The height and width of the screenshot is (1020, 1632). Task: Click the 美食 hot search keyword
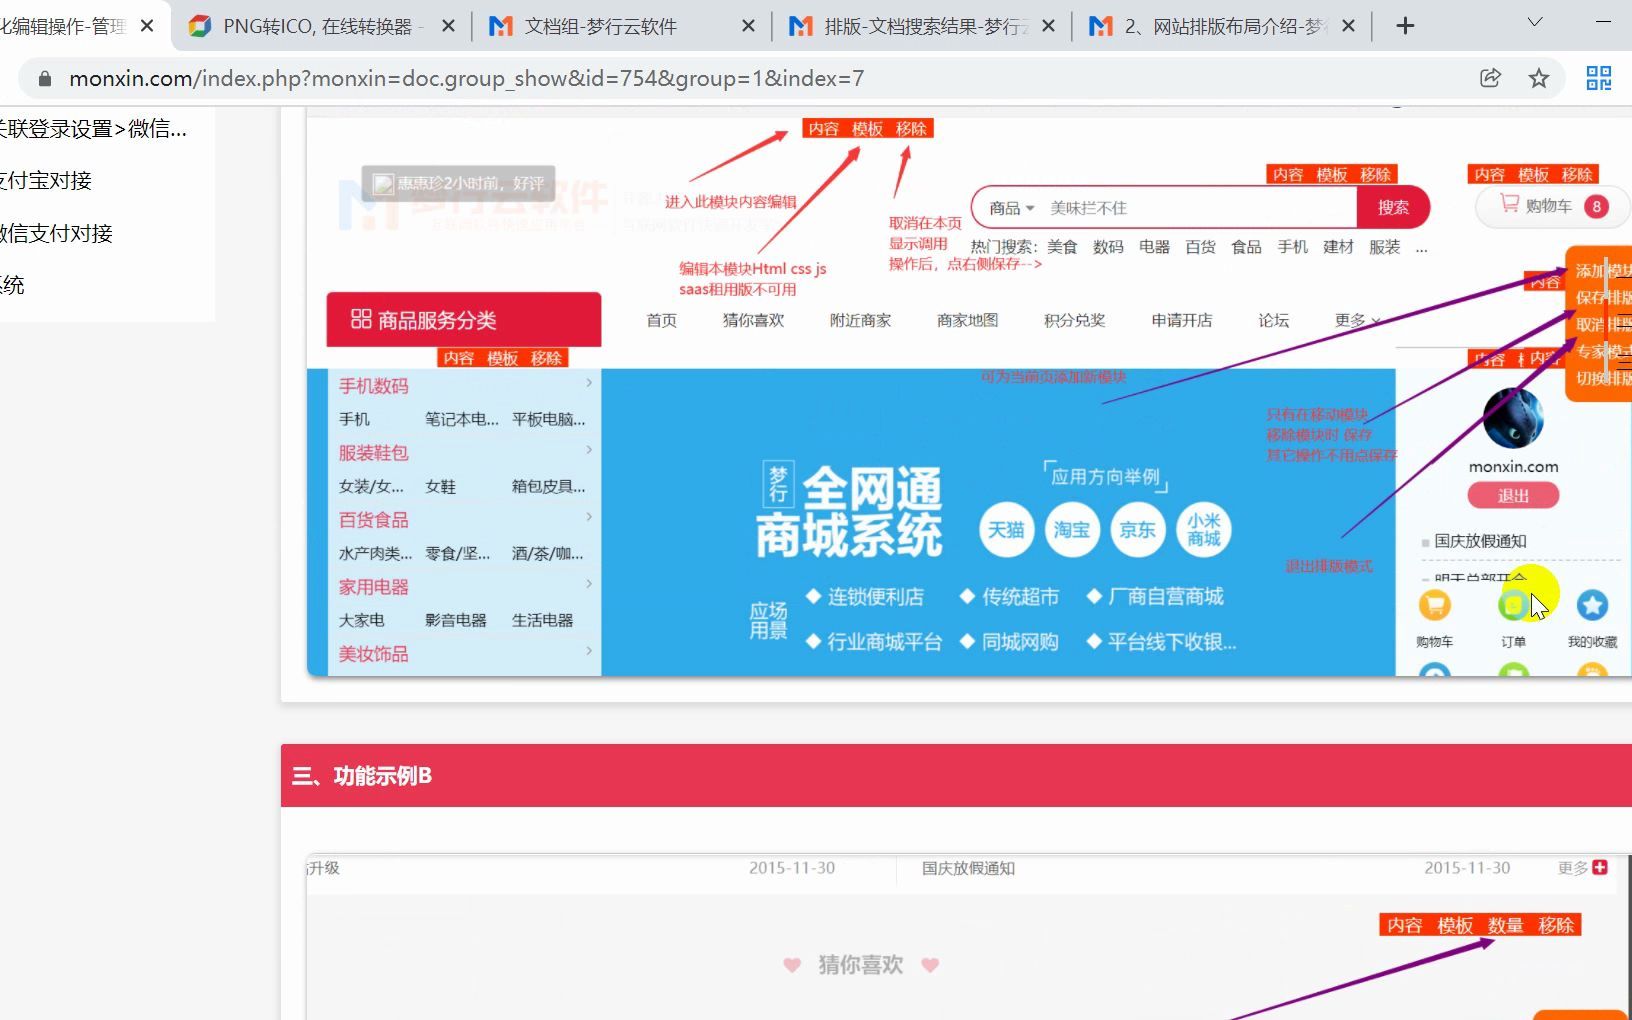[x=1062, y=247]
